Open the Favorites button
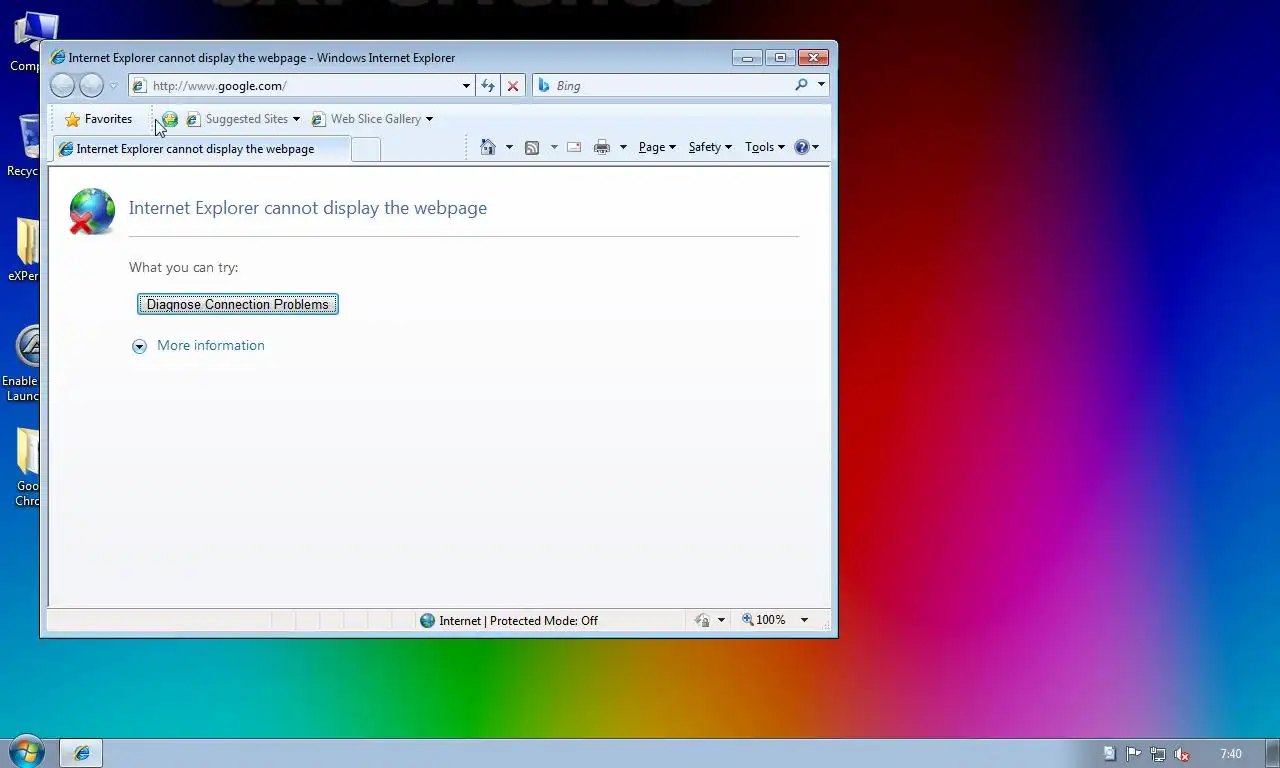 [x=98, y=119]
